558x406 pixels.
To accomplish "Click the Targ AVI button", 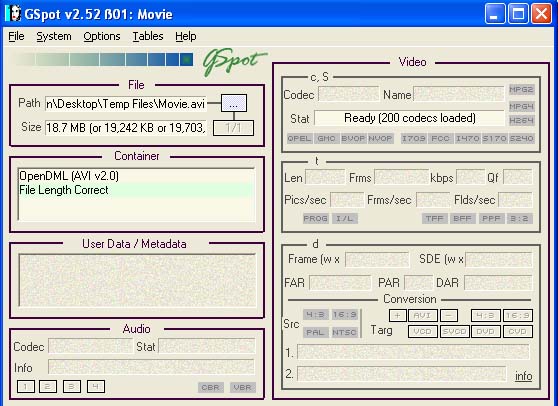I will [x=422, y=315].
